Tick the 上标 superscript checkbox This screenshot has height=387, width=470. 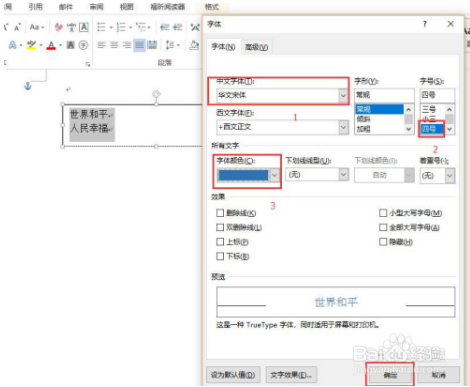click(x=220, y=242)
